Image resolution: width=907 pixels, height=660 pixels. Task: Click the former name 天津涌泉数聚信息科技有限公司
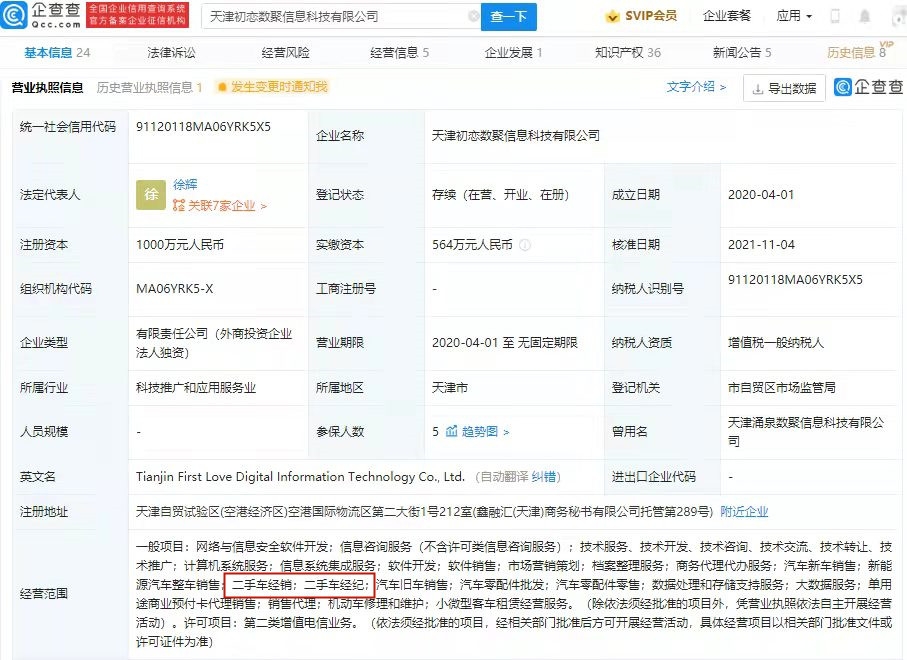806,432
